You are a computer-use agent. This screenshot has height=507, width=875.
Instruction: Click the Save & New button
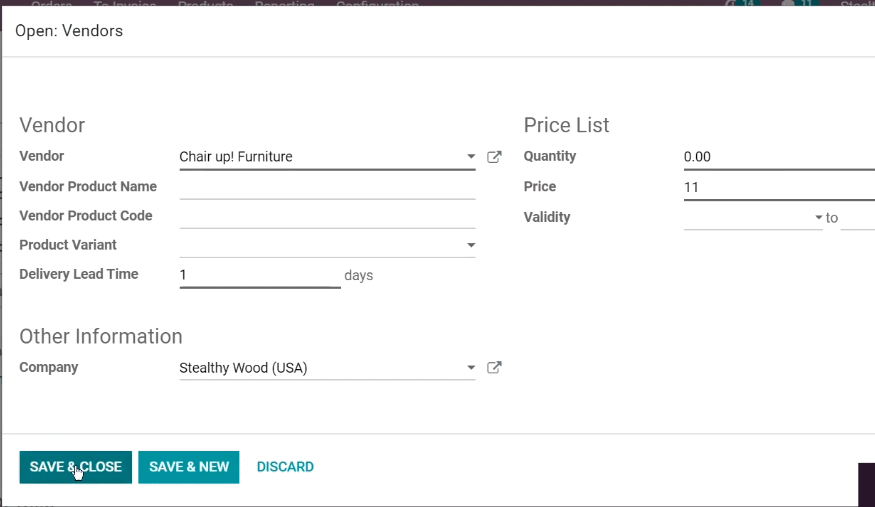point(189,467)
